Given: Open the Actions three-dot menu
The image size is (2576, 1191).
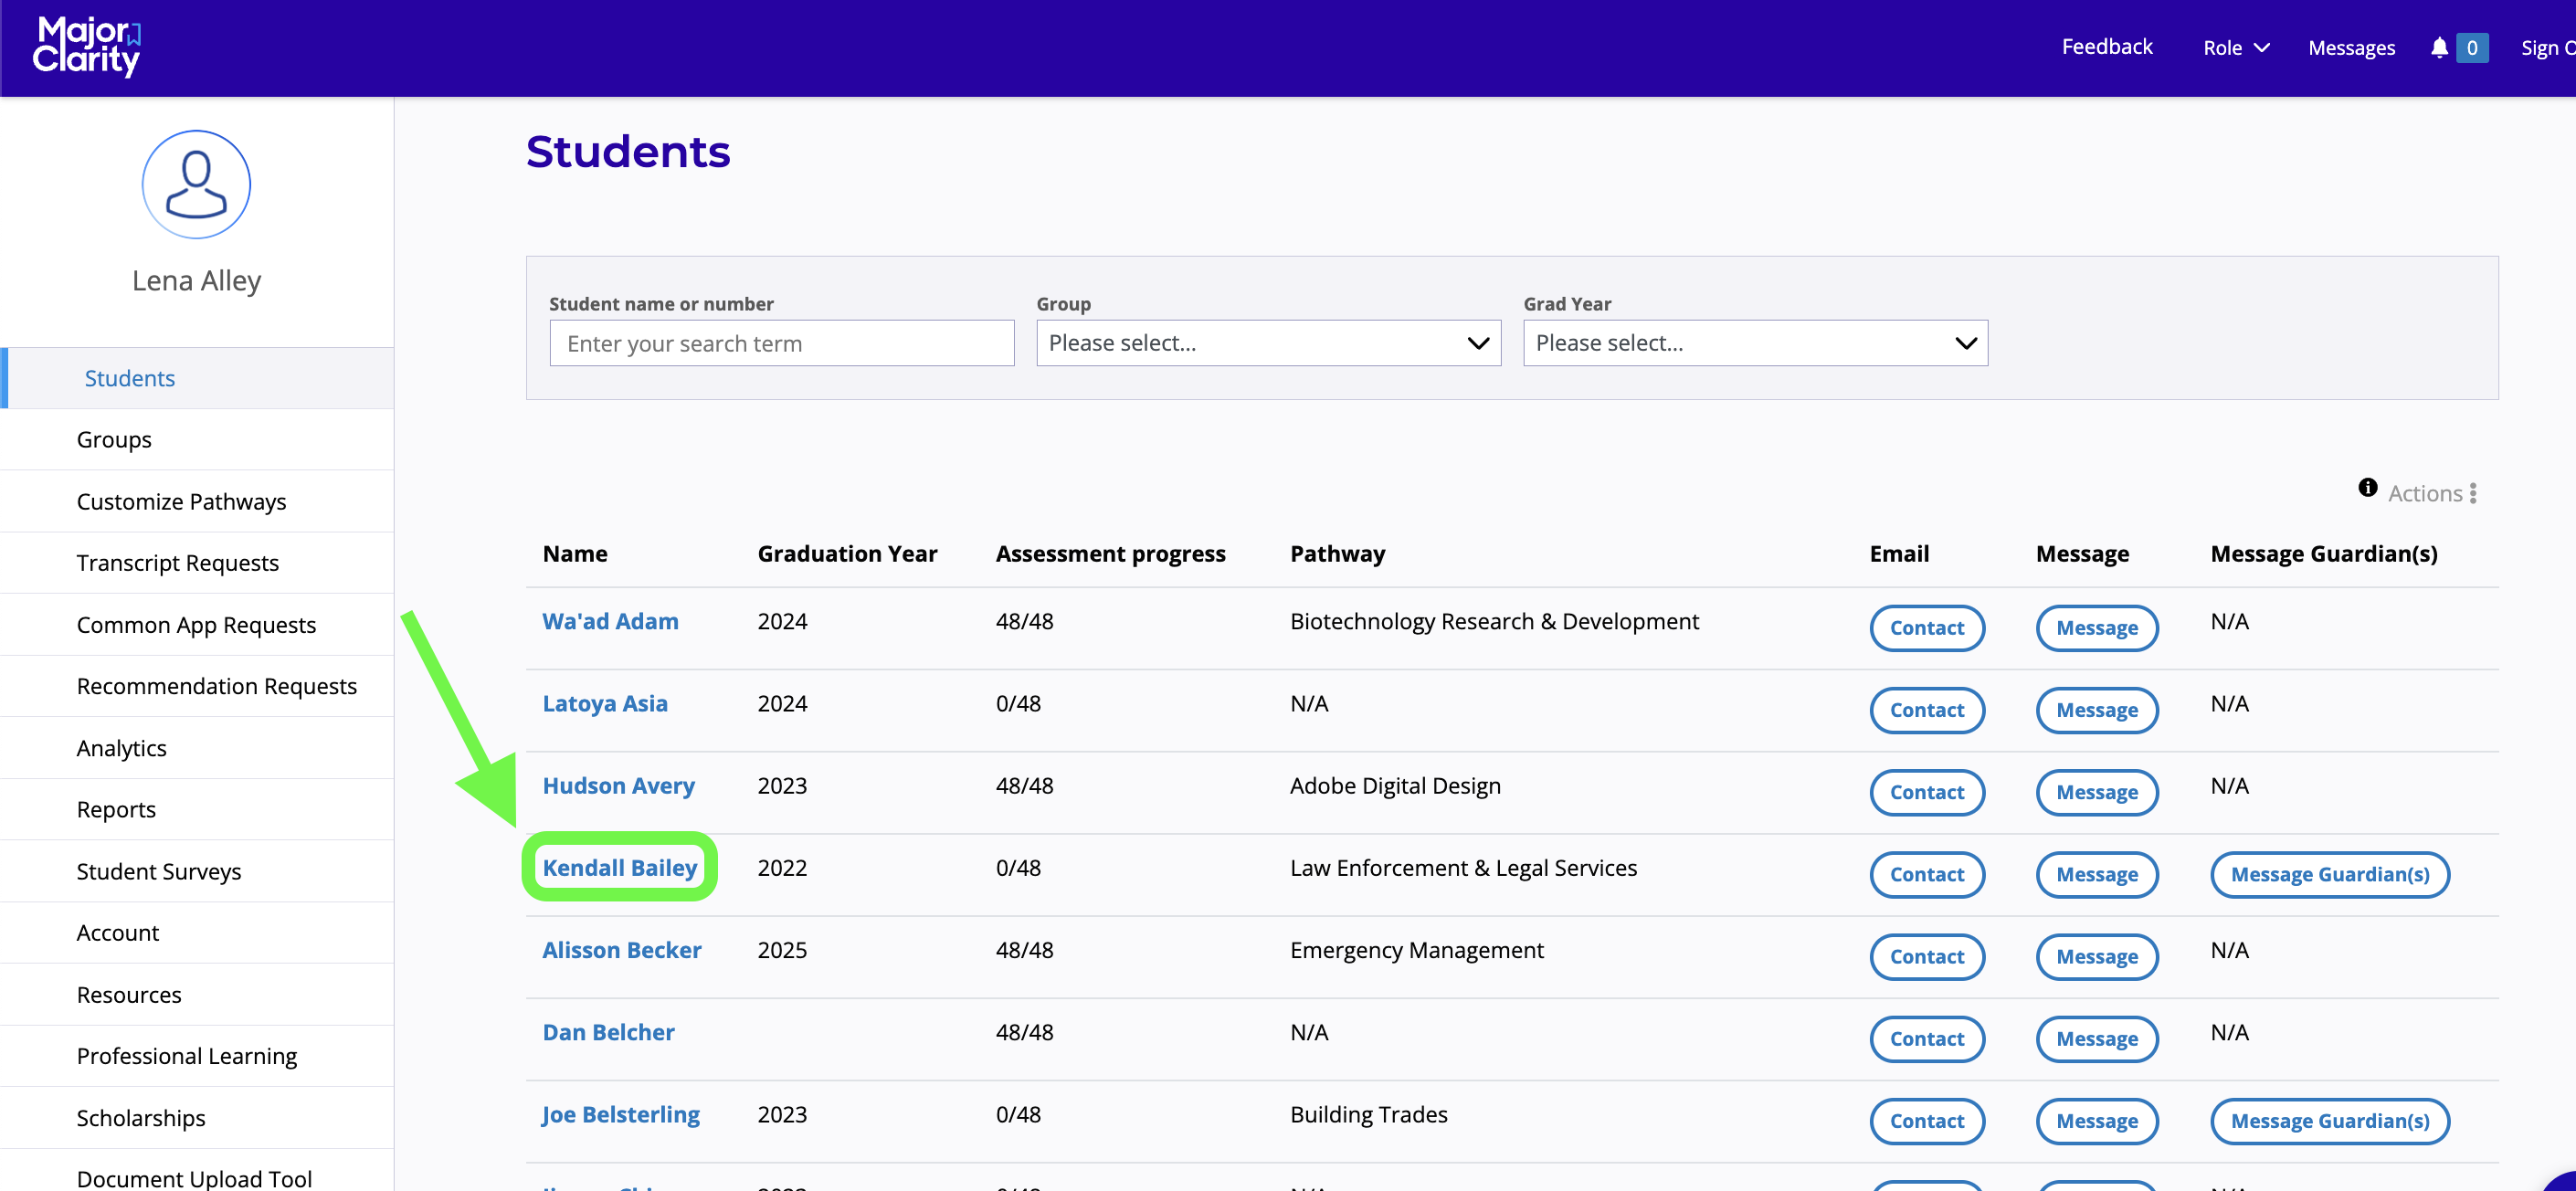Looking at the screenshot, I should click(x=2473, y=493).
